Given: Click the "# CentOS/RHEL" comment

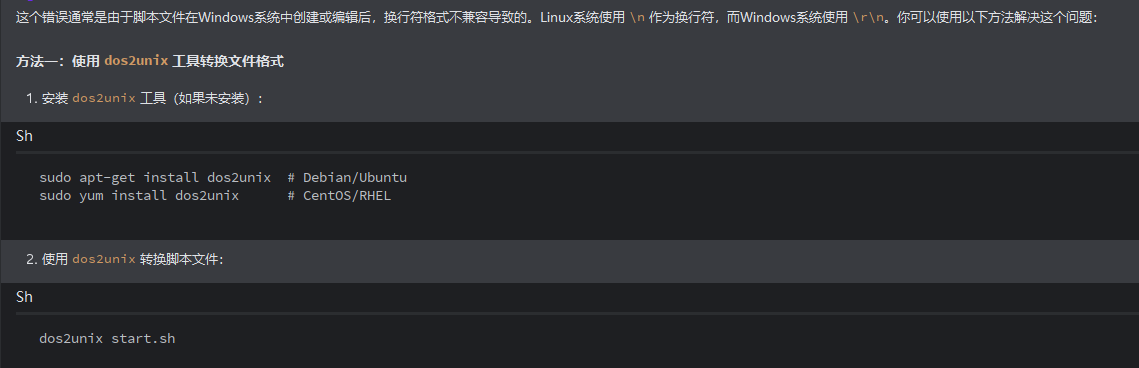Looking at the screenshot, I should (x=339, y=196).
